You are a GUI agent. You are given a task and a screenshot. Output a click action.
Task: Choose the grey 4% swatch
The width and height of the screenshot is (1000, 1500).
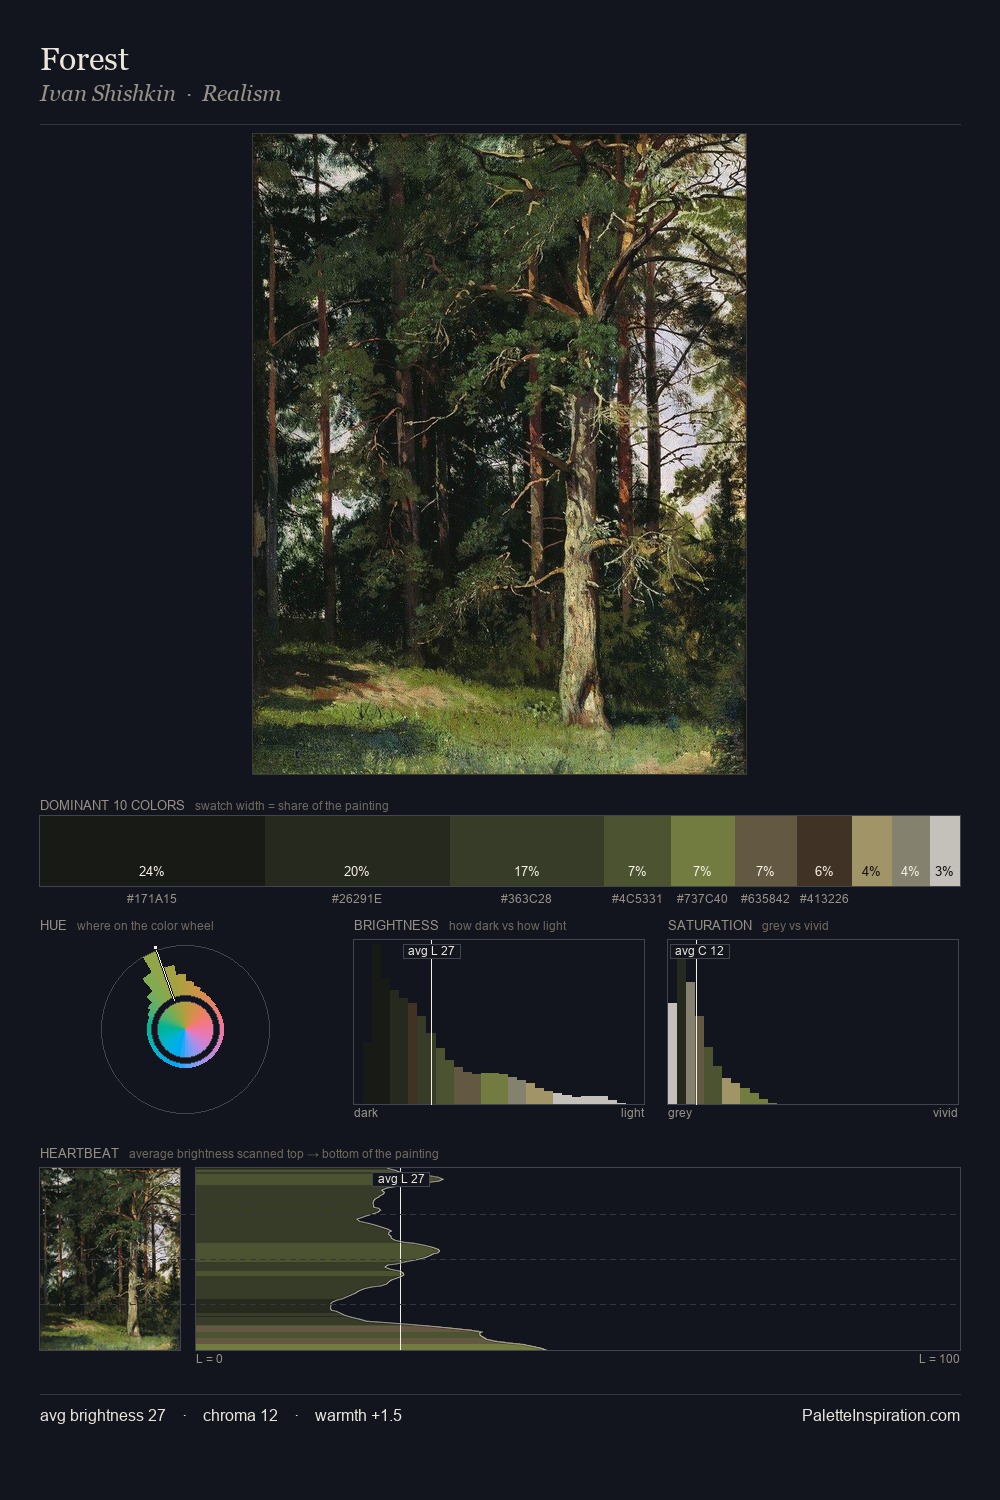tap(911, 851)
